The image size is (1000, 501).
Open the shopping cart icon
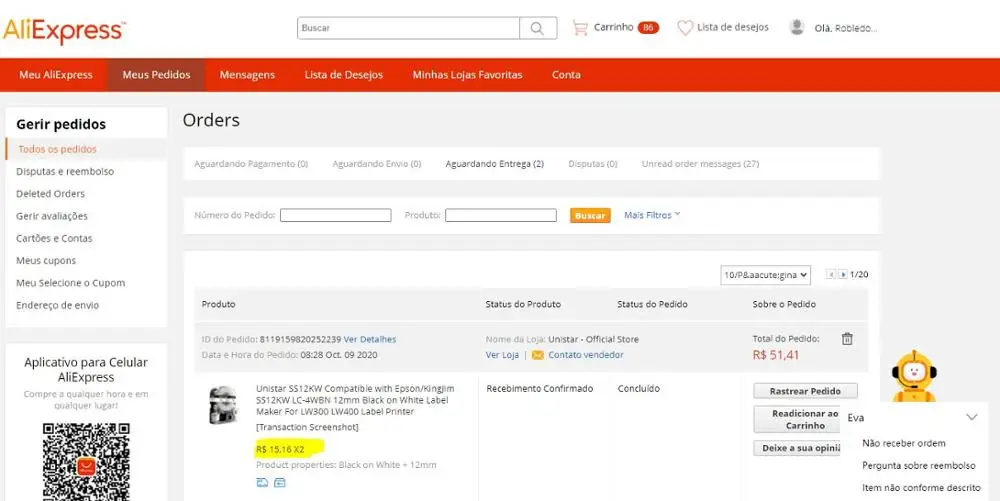580,28
